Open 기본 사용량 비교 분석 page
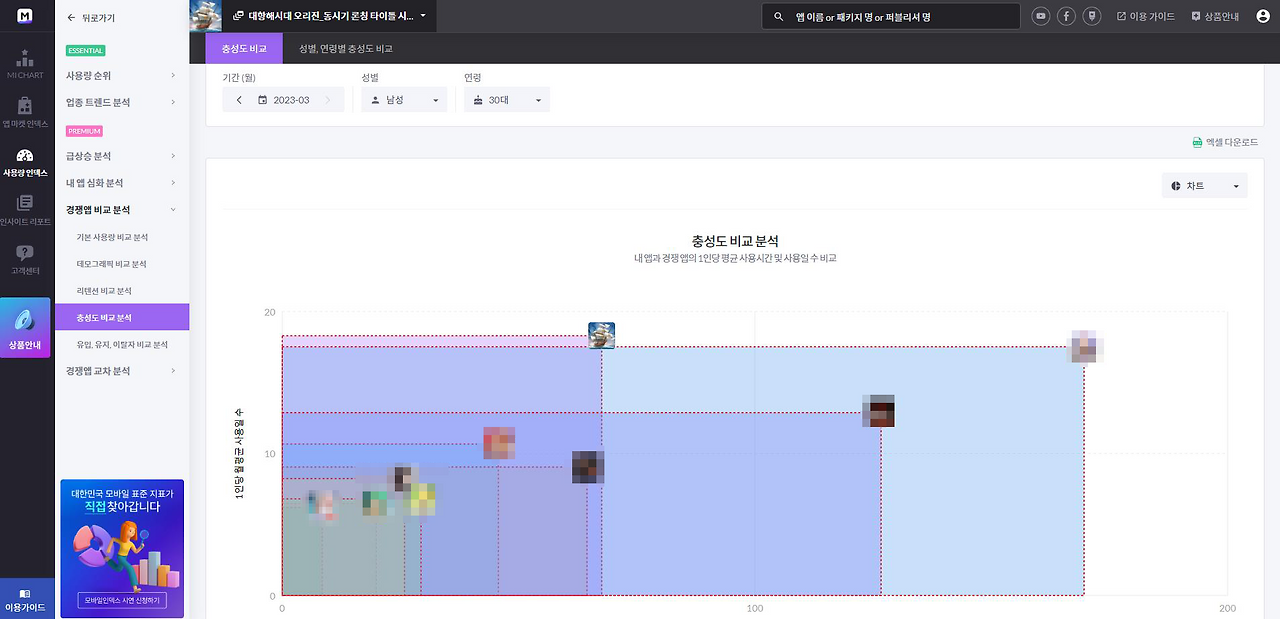Image resolution: width=1280 pixels, height=619 pixels. [112, 237]
